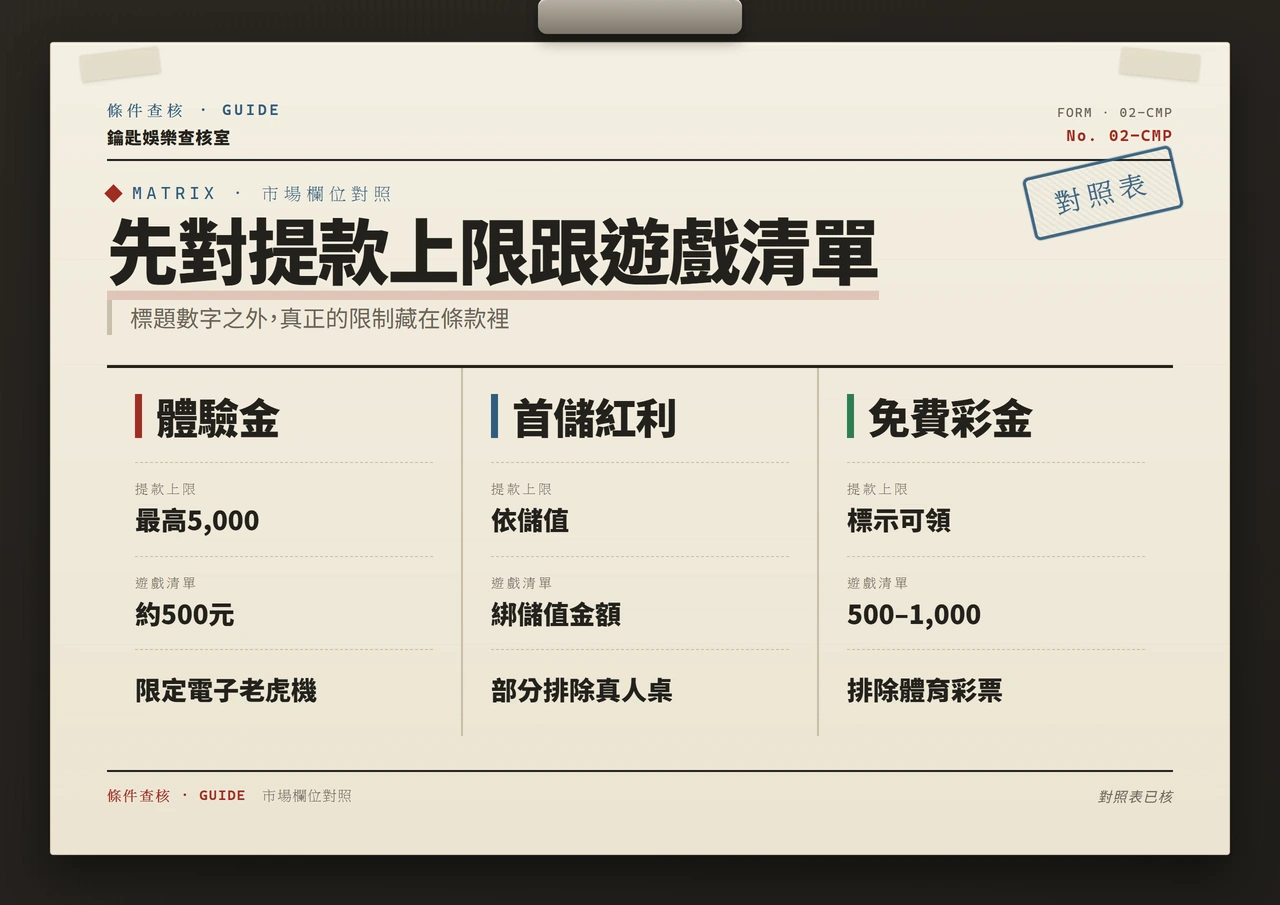The height and width of the screenshot is (905, 1280).
Task: Click the note 限定電子老虎機
Action: click(226, 690)
